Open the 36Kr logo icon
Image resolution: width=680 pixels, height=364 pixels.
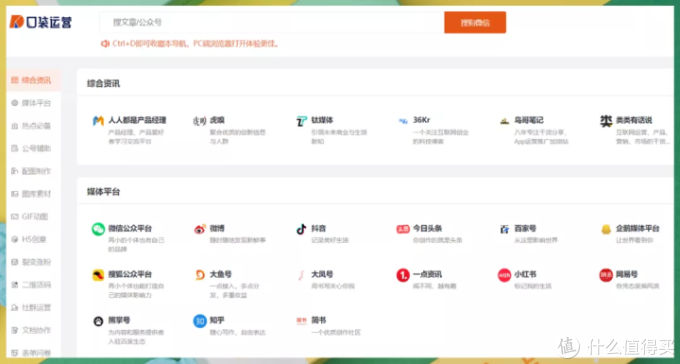tap(403, 121)
